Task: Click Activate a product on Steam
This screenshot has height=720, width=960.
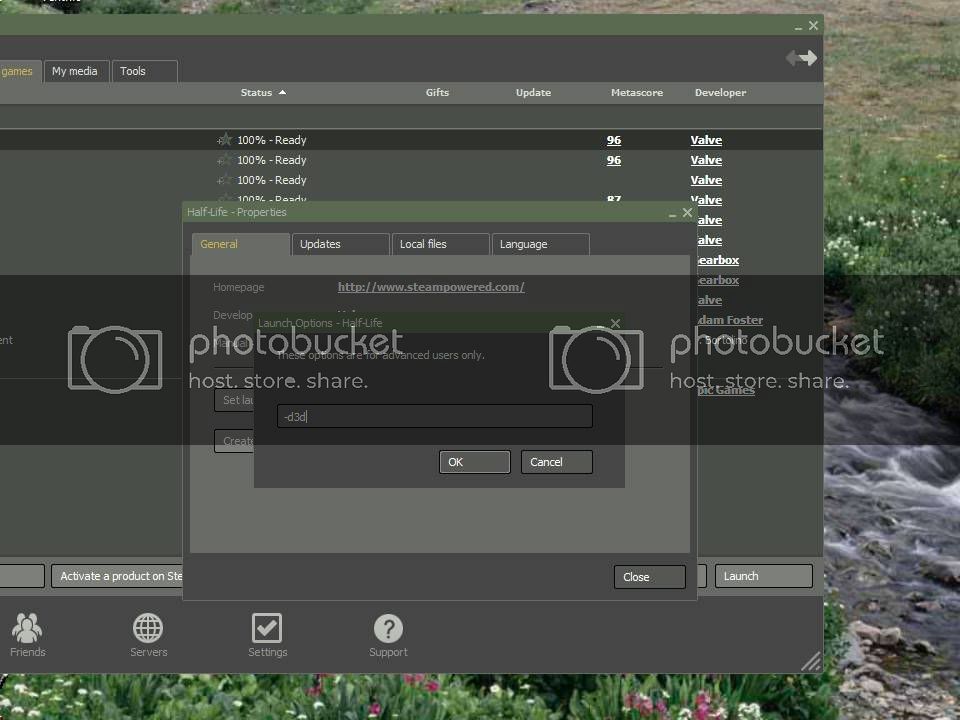Action: [x=118, y=576]
